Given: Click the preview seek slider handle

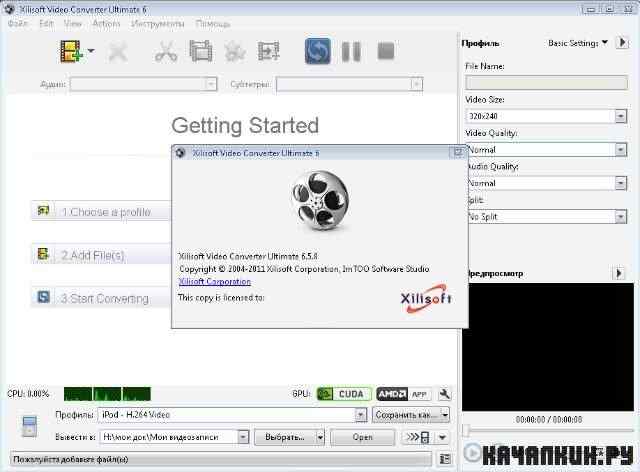Looking at the screenshot, I should (466, 430).
